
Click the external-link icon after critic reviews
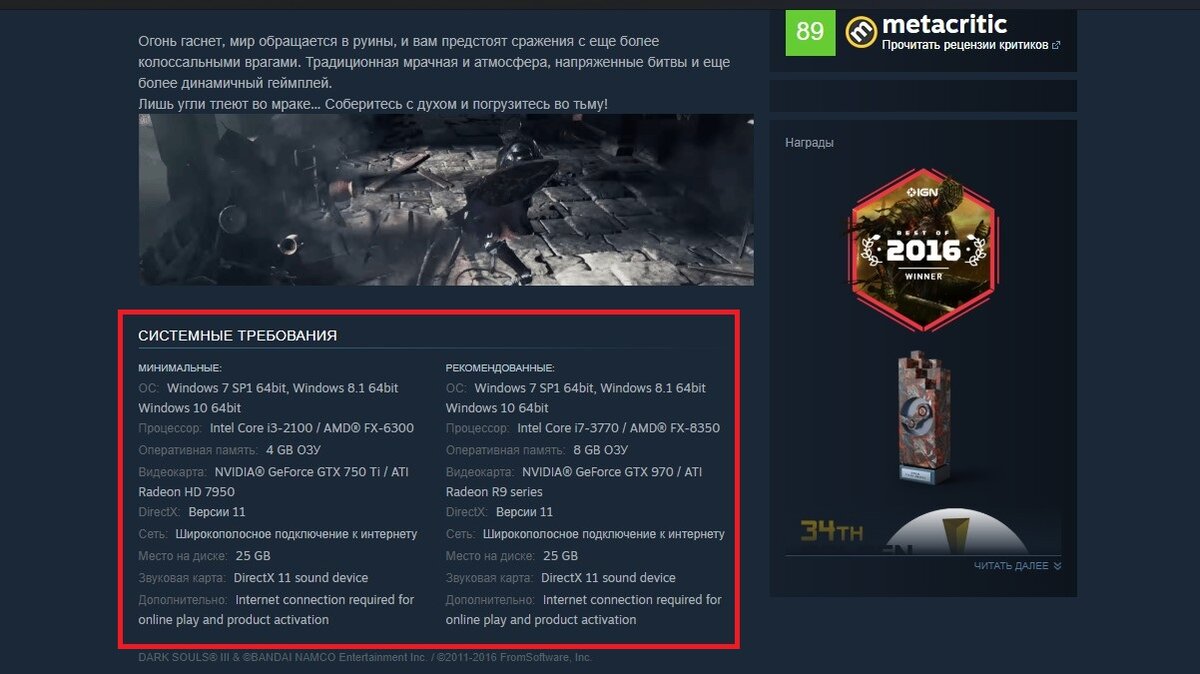(x=1056, y=45)
